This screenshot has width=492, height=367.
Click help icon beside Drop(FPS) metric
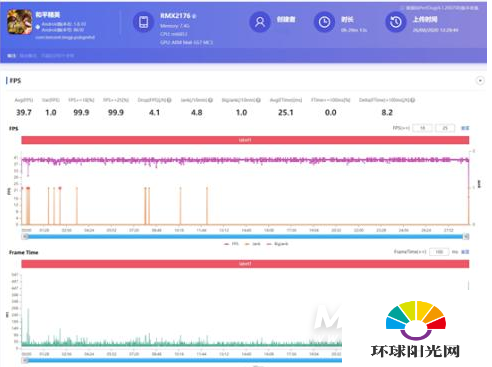click(x=169, y=100)
